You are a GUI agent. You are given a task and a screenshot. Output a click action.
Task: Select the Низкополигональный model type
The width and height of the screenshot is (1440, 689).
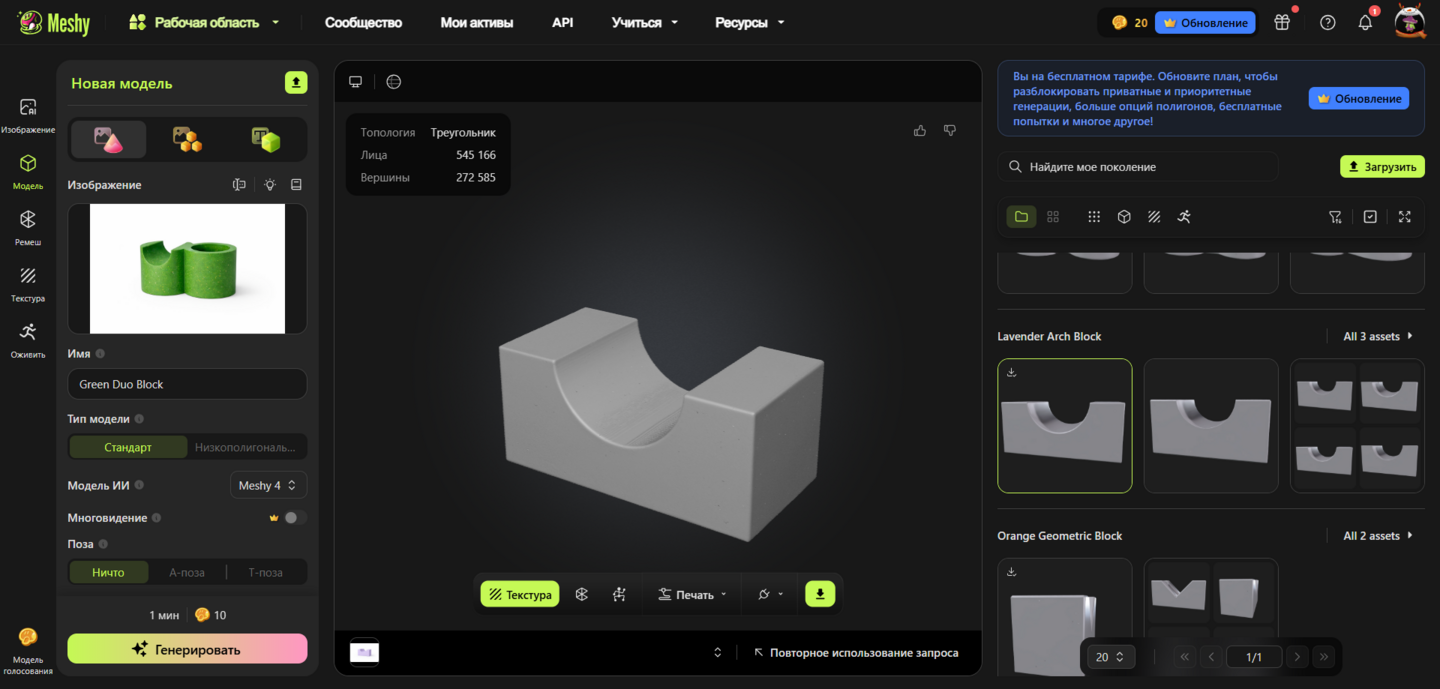pos(246,447)
